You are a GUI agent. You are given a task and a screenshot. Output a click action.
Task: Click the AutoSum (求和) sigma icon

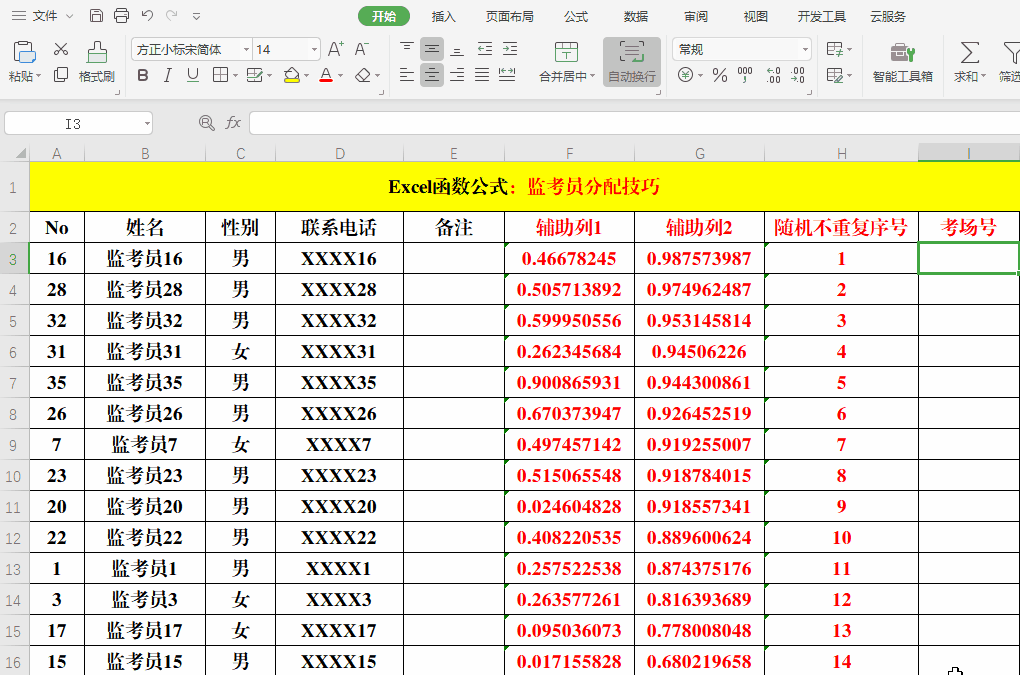coord(969,61)
